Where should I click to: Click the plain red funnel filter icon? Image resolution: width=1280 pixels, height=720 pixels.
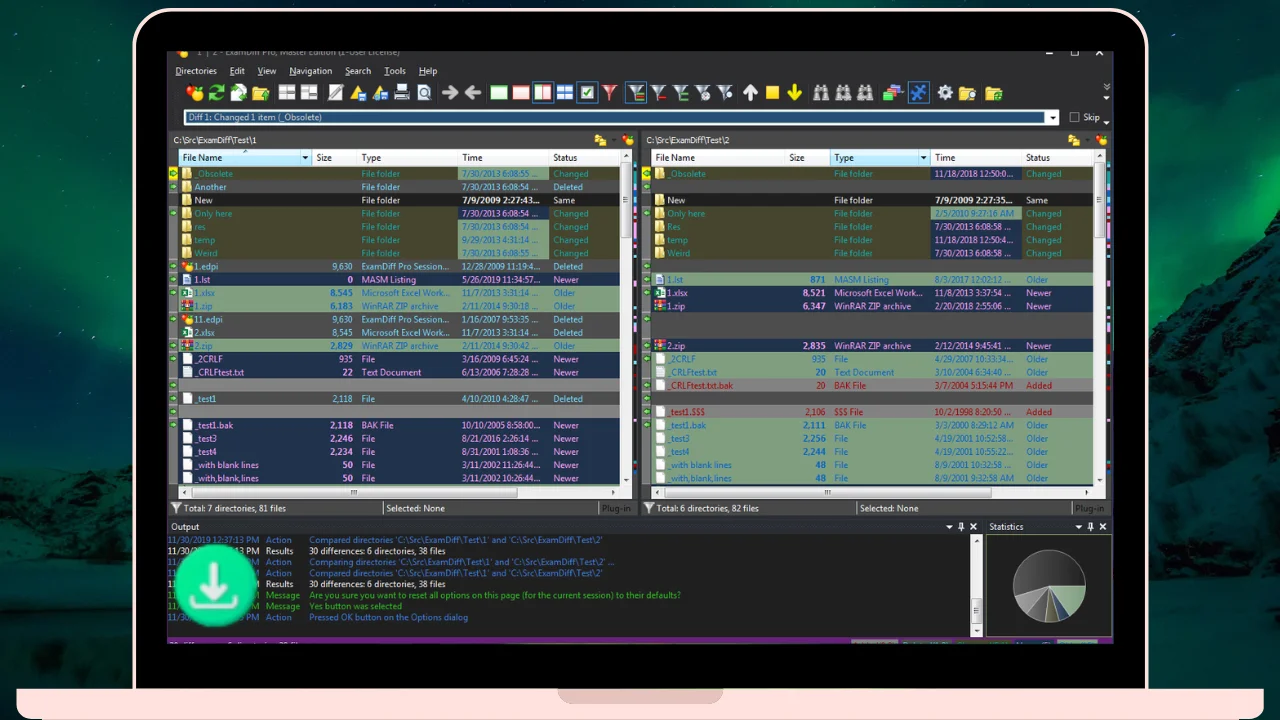pos(609,93)
